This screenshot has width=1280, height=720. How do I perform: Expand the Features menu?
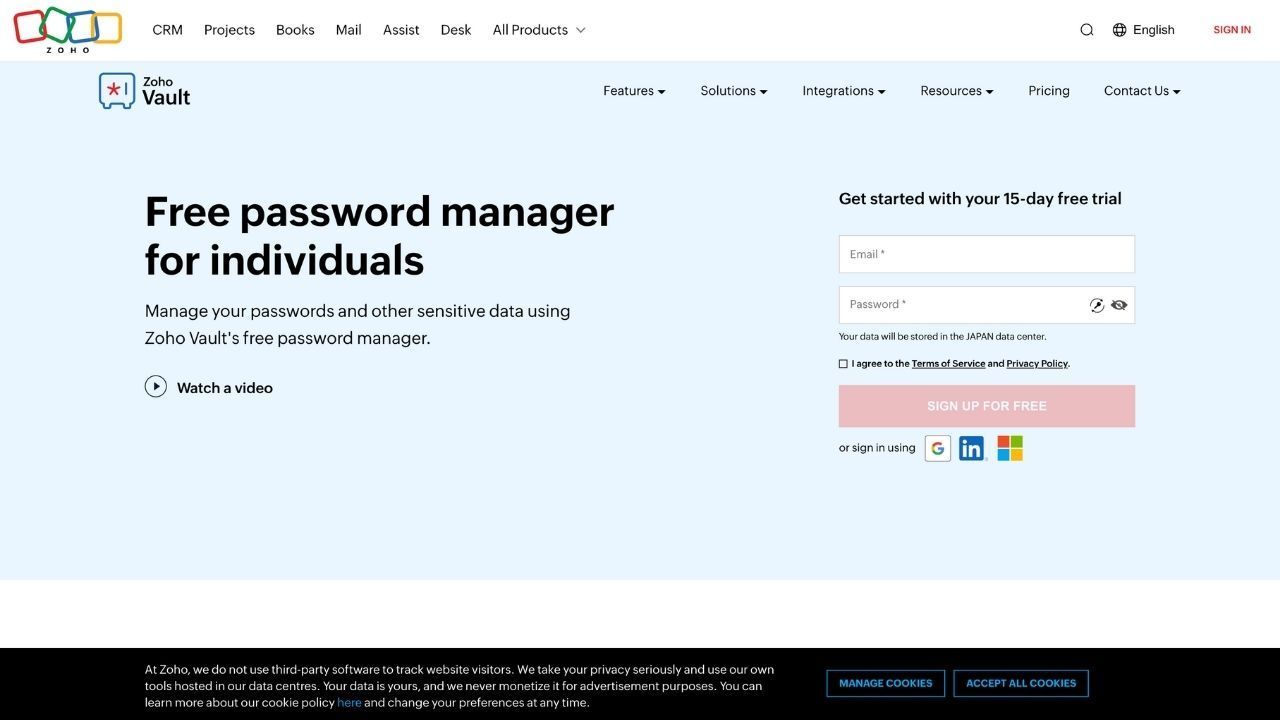tap(634, 91)
